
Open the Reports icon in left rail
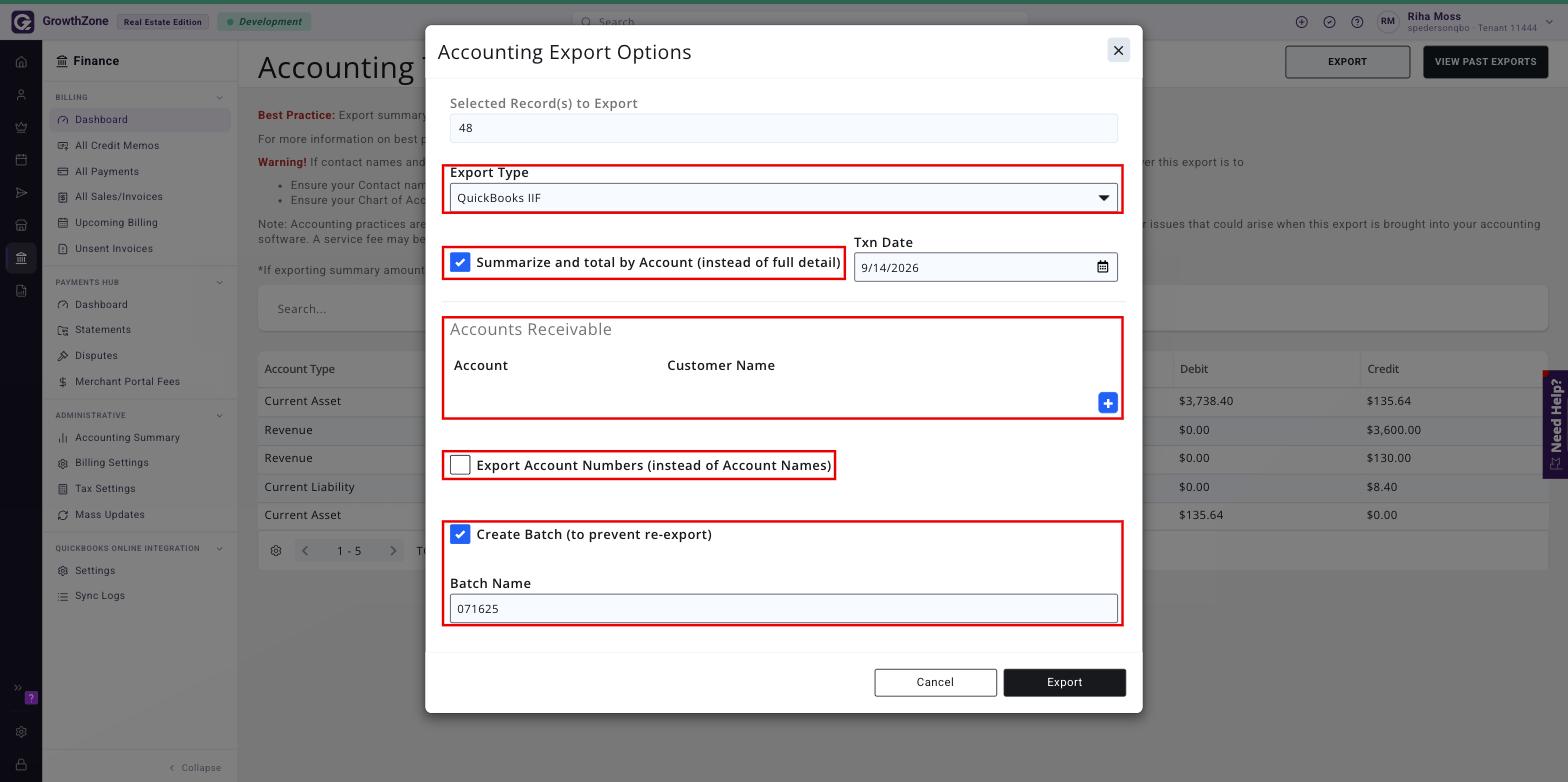click(x=21, y=291)
